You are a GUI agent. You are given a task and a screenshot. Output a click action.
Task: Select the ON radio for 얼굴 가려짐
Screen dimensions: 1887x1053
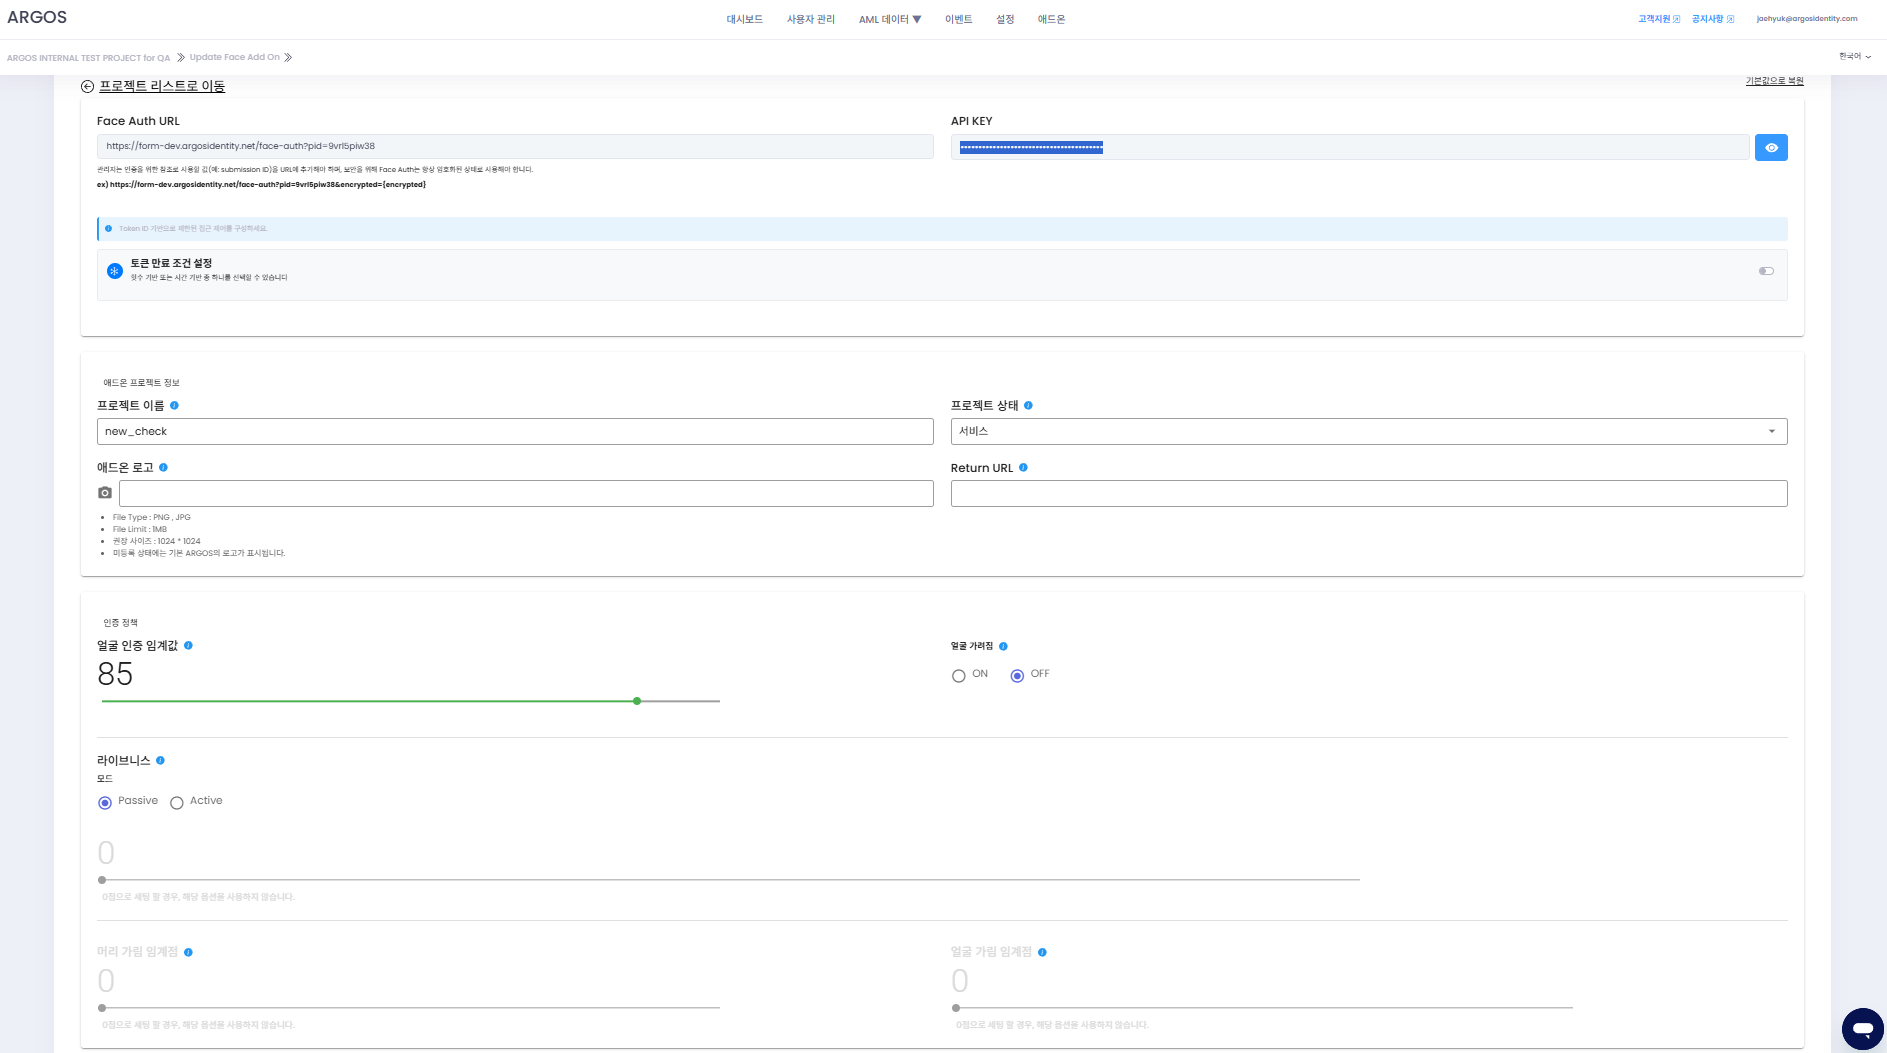pyautogui.click(x=959, y=676)
